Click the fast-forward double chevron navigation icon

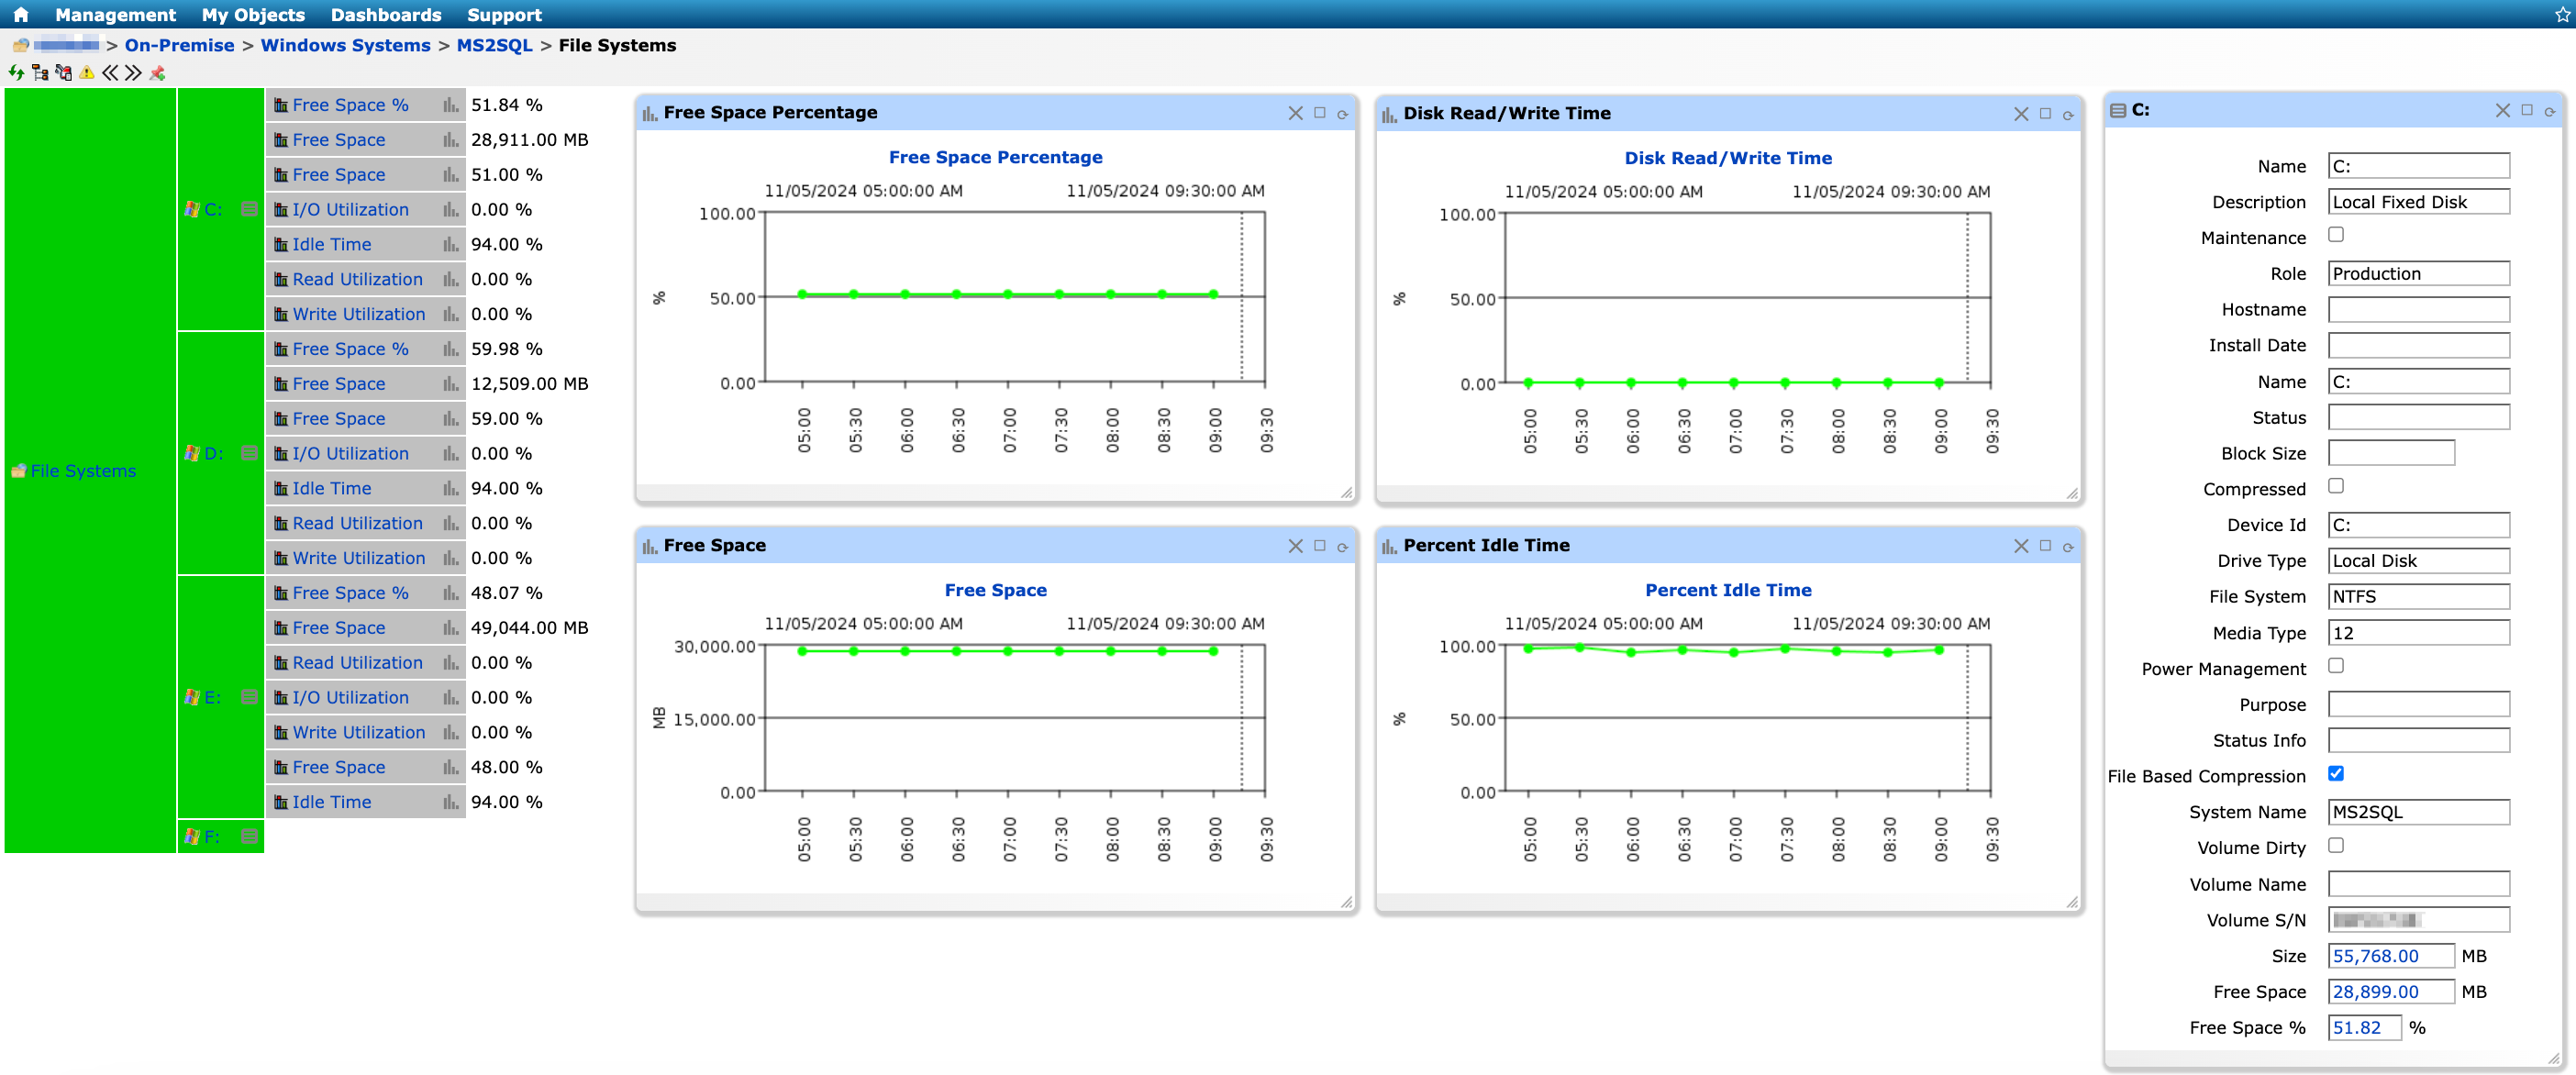pos(132,72)
